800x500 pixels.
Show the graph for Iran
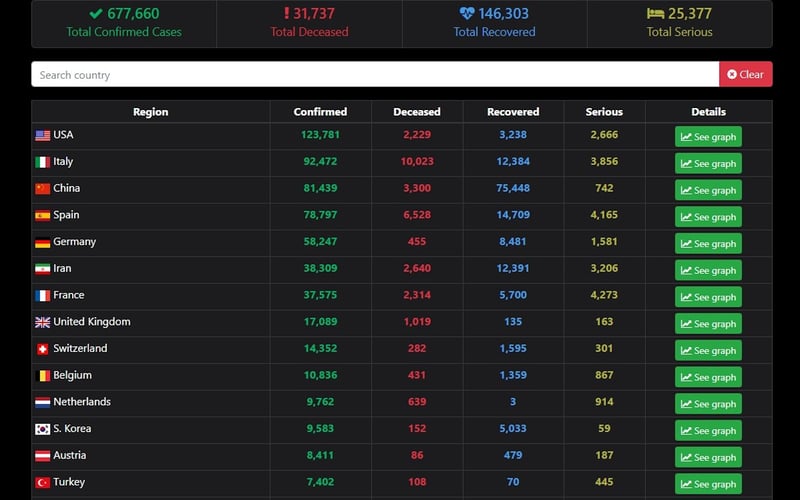tap(708, 270)
